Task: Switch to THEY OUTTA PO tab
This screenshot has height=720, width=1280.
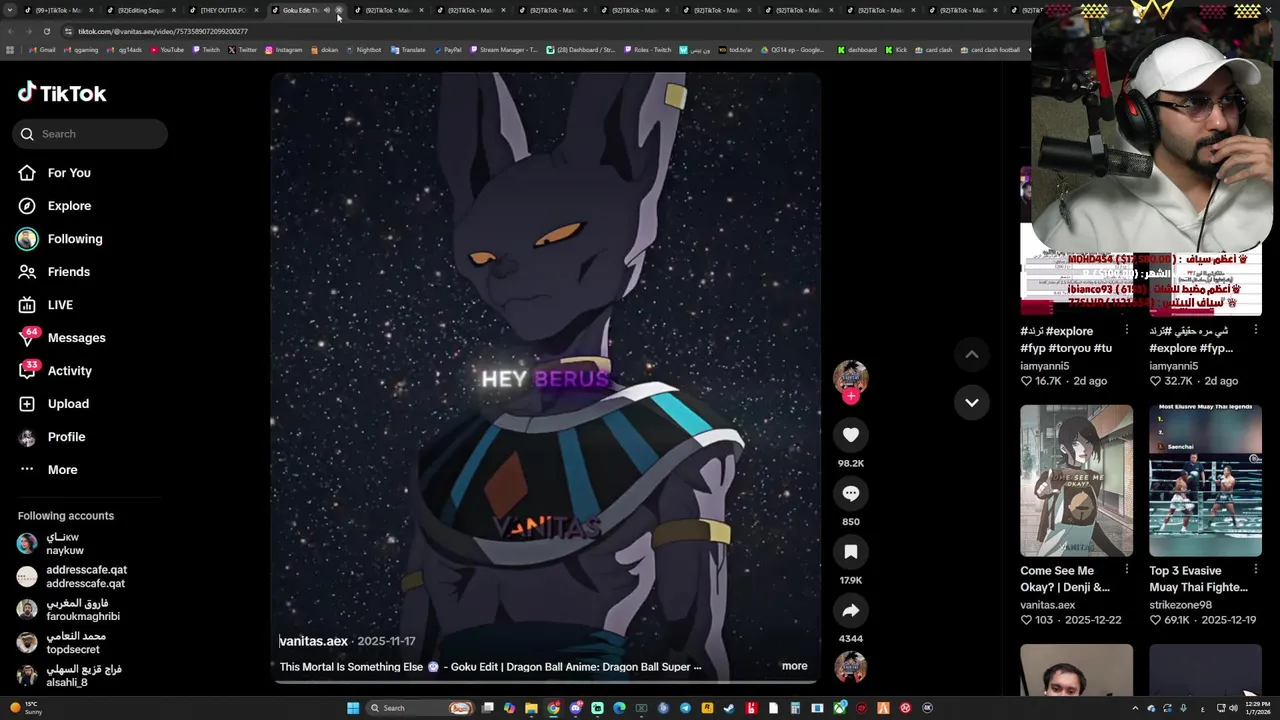Action: click(222, 10)
